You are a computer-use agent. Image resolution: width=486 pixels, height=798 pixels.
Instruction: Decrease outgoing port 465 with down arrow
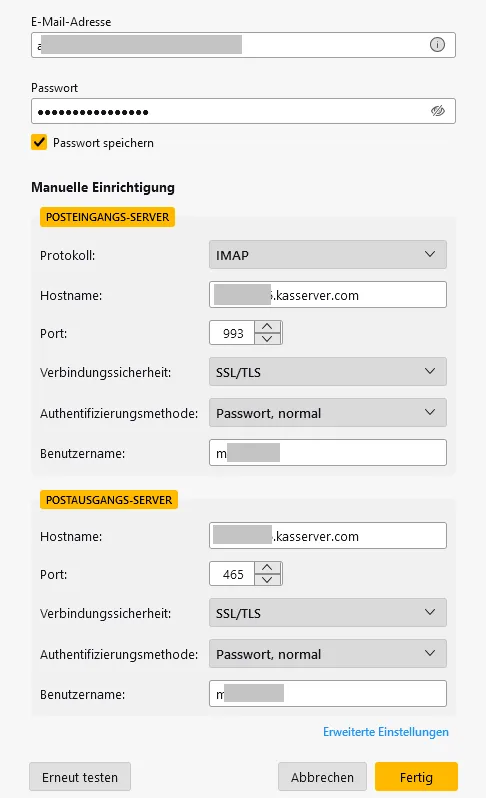(268, 580)
